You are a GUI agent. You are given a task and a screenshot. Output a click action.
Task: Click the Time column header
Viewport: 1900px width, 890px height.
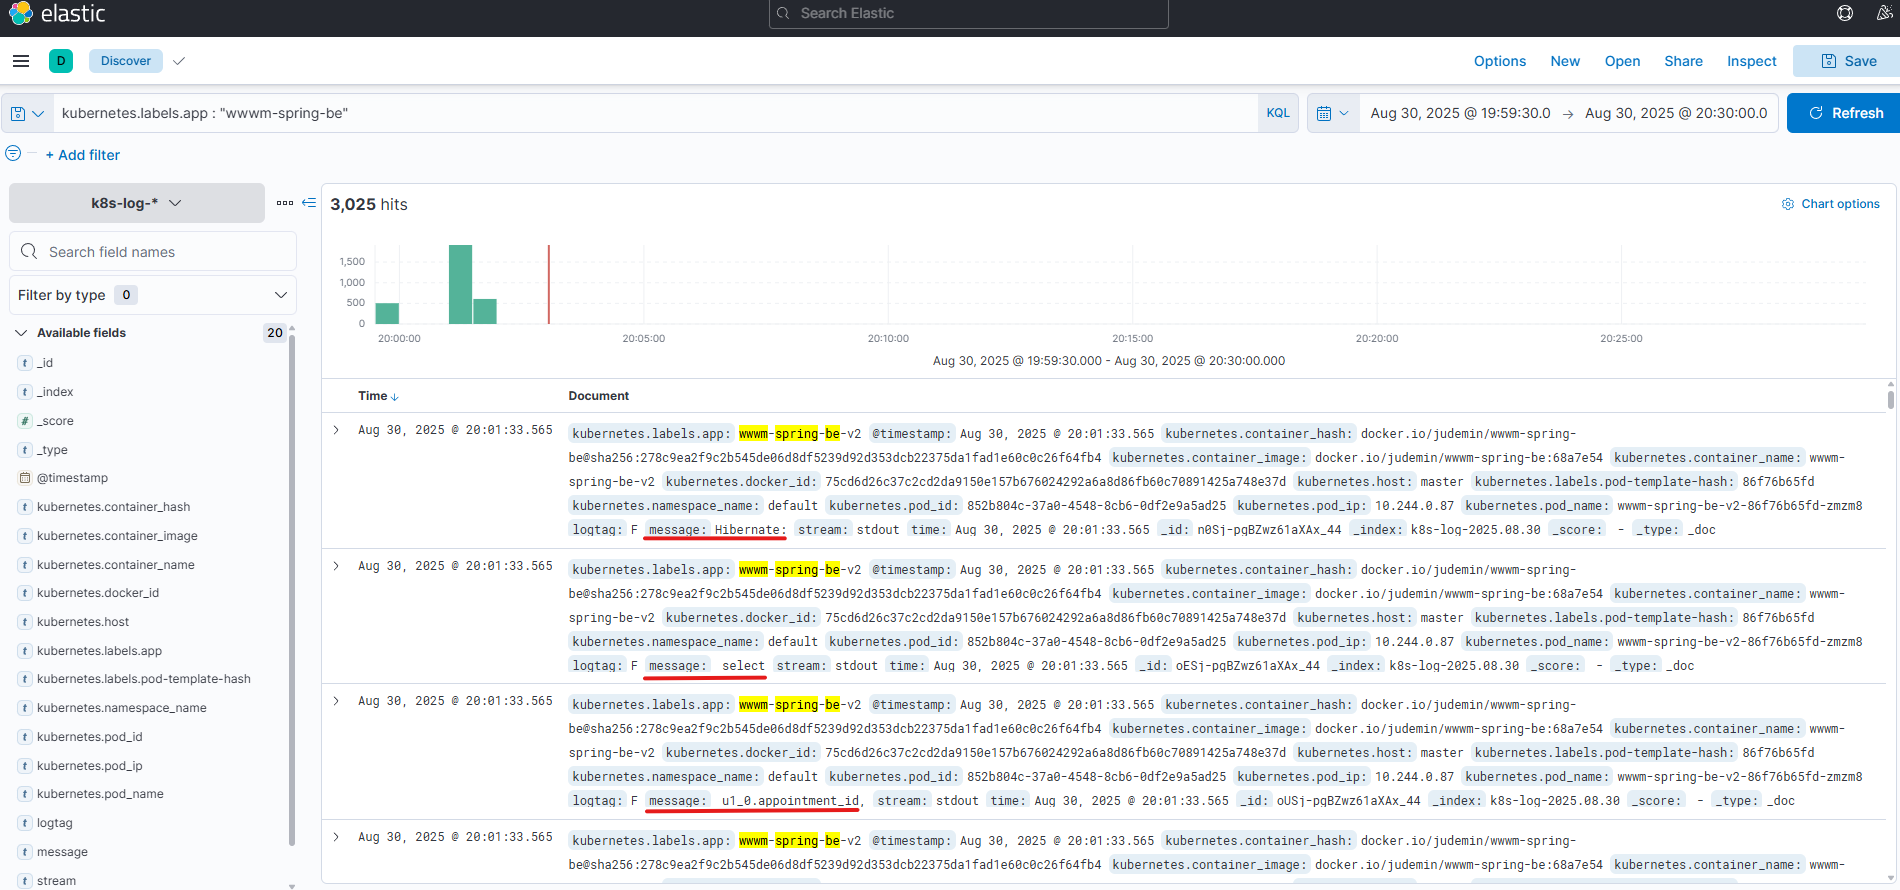(372, 396)
